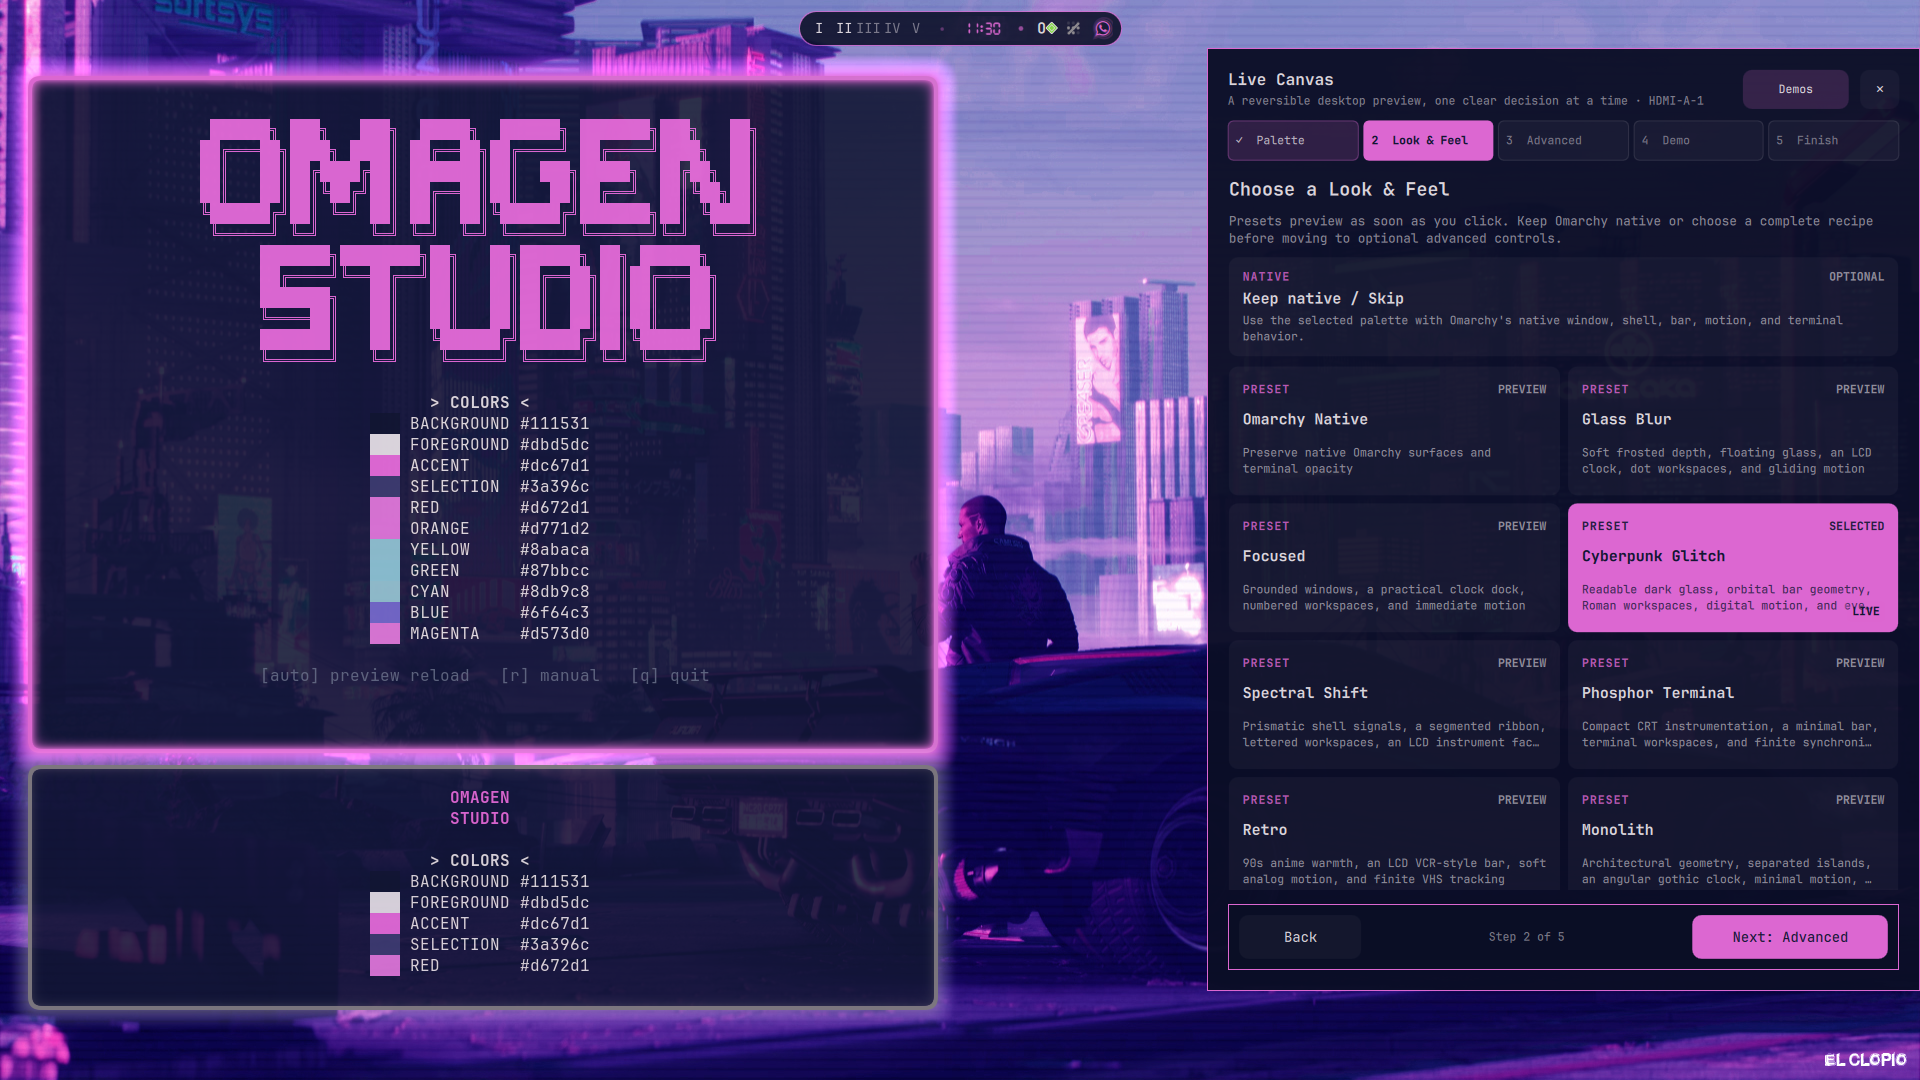This screenshot has height=1080, width=1920.
Task: Click the selected Cyberpunk Glitch preset
Action: coord(1733,568)
